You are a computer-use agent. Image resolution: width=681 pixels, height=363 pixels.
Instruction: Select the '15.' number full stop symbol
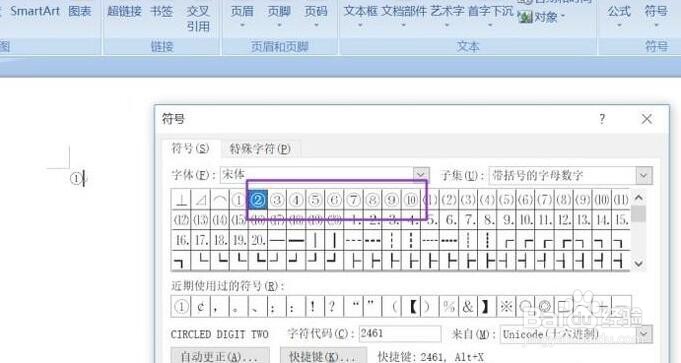621,220
